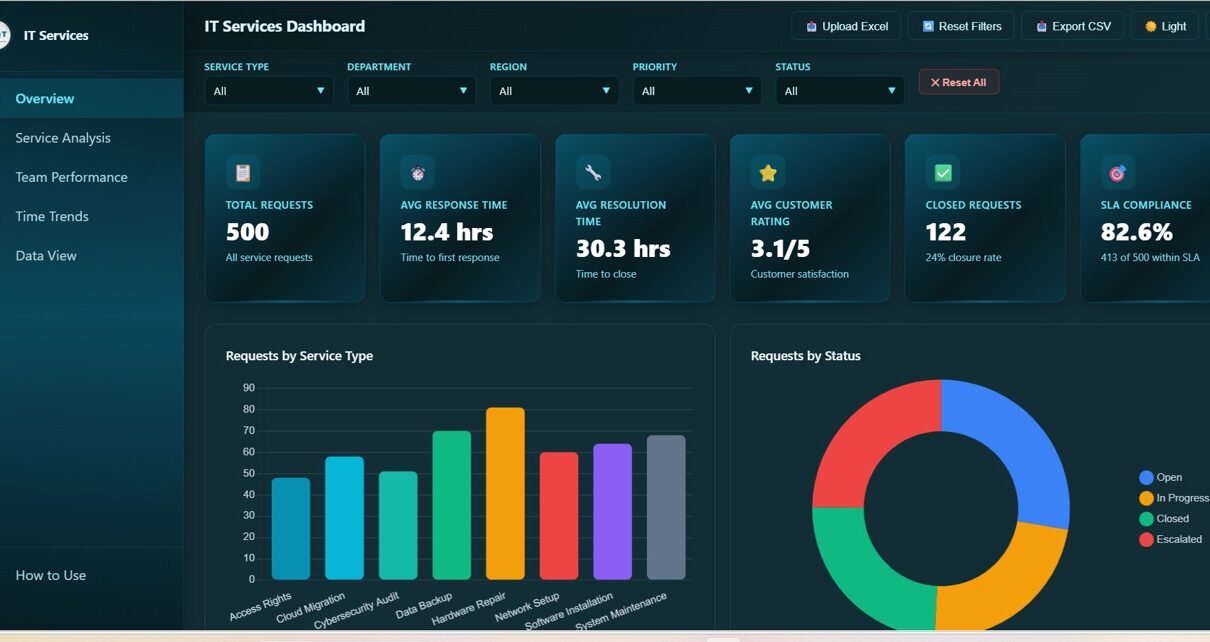Open the Priority filter dropdown
Viewport: 1210px width, 642px height.
click(x=696, y=91)
